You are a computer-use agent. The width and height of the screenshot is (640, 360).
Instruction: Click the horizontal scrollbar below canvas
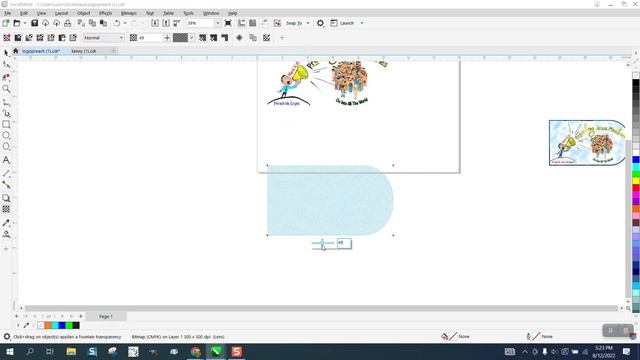pyautogui.click(x=321, y=309)
